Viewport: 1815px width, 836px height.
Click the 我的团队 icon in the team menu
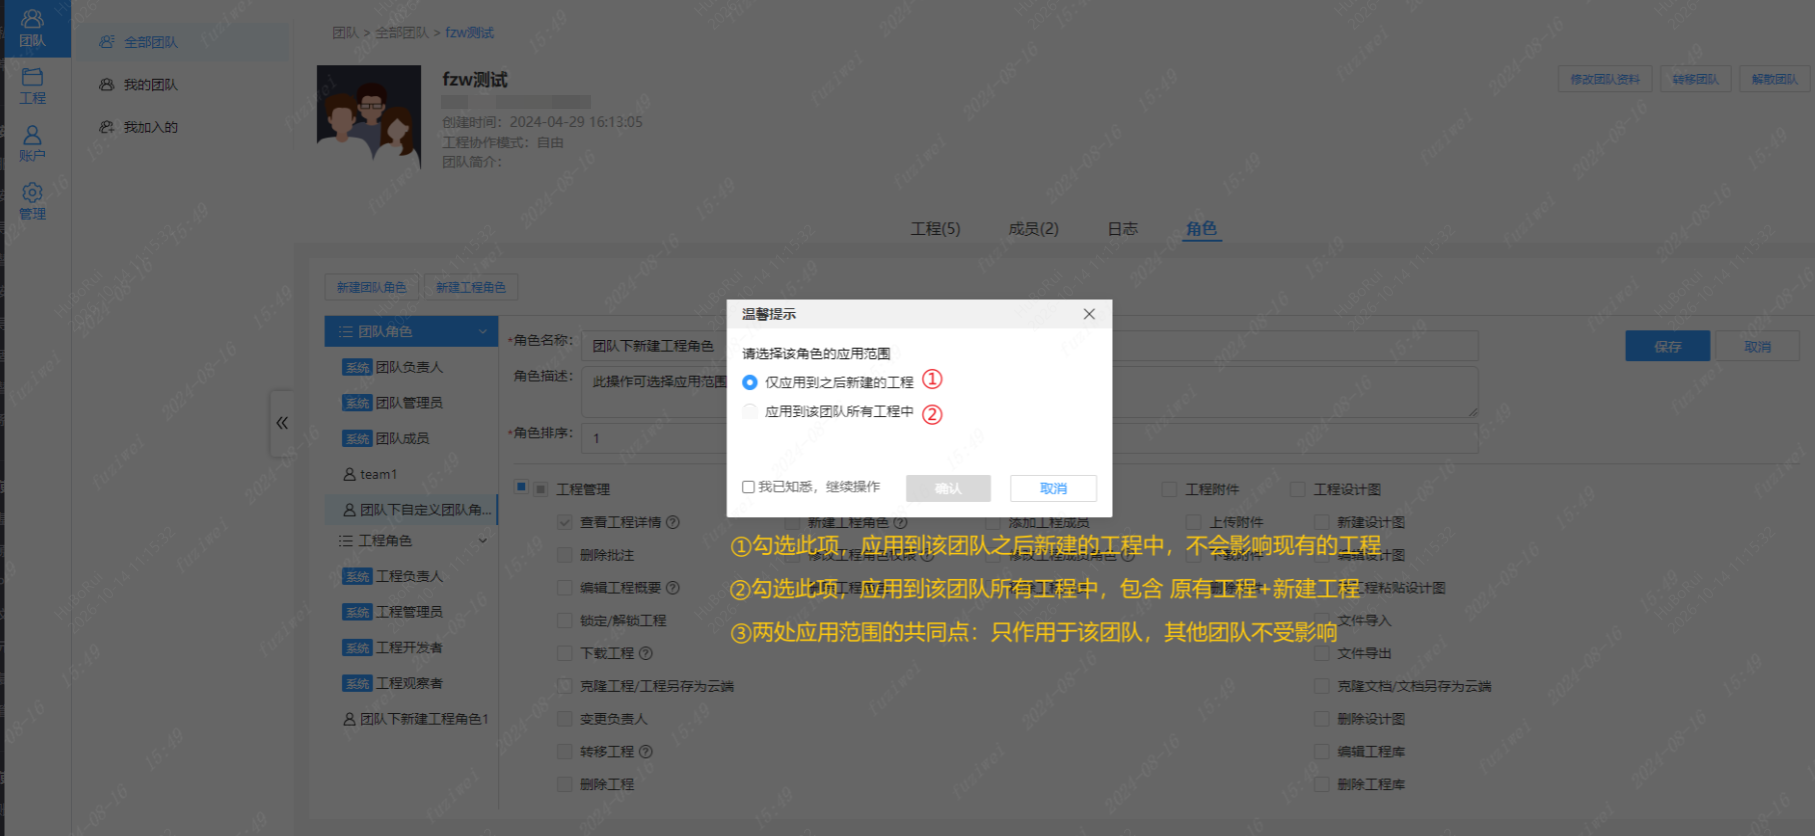point(107,85)
